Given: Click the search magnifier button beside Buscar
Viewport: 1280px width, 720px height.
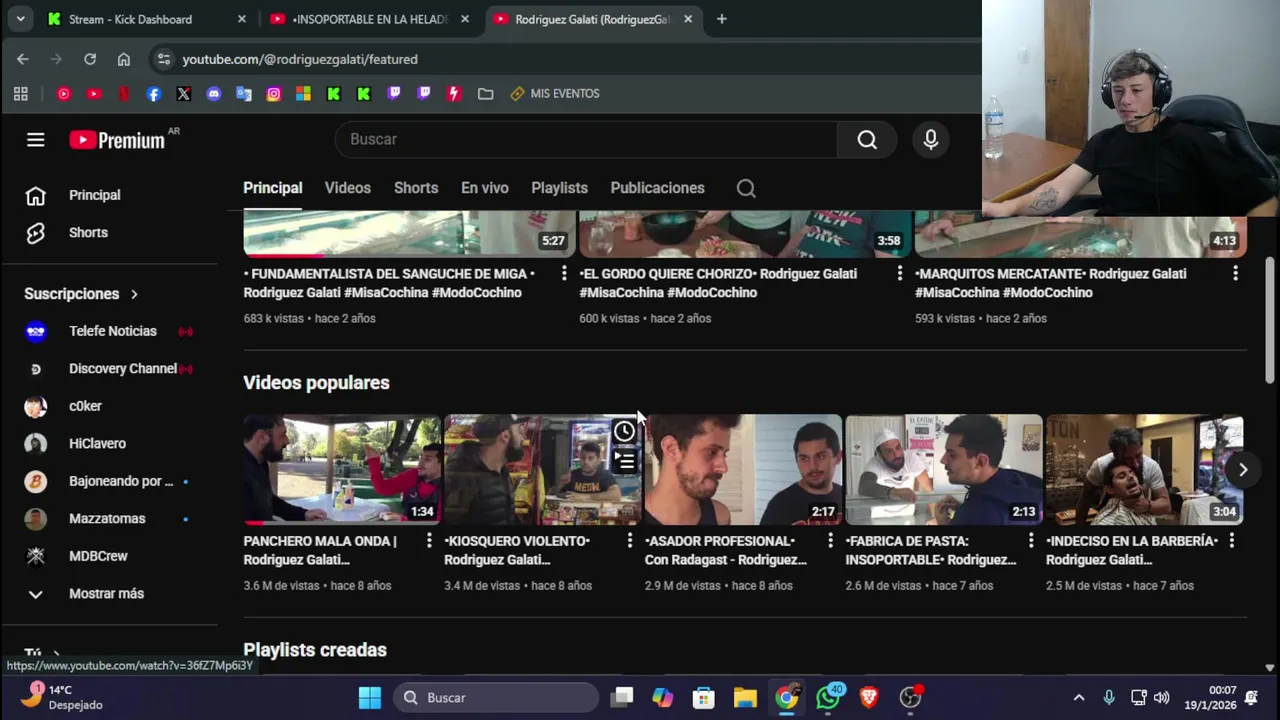Looking at the screenshot, I should pyautogui.click(x=867, y=140).
